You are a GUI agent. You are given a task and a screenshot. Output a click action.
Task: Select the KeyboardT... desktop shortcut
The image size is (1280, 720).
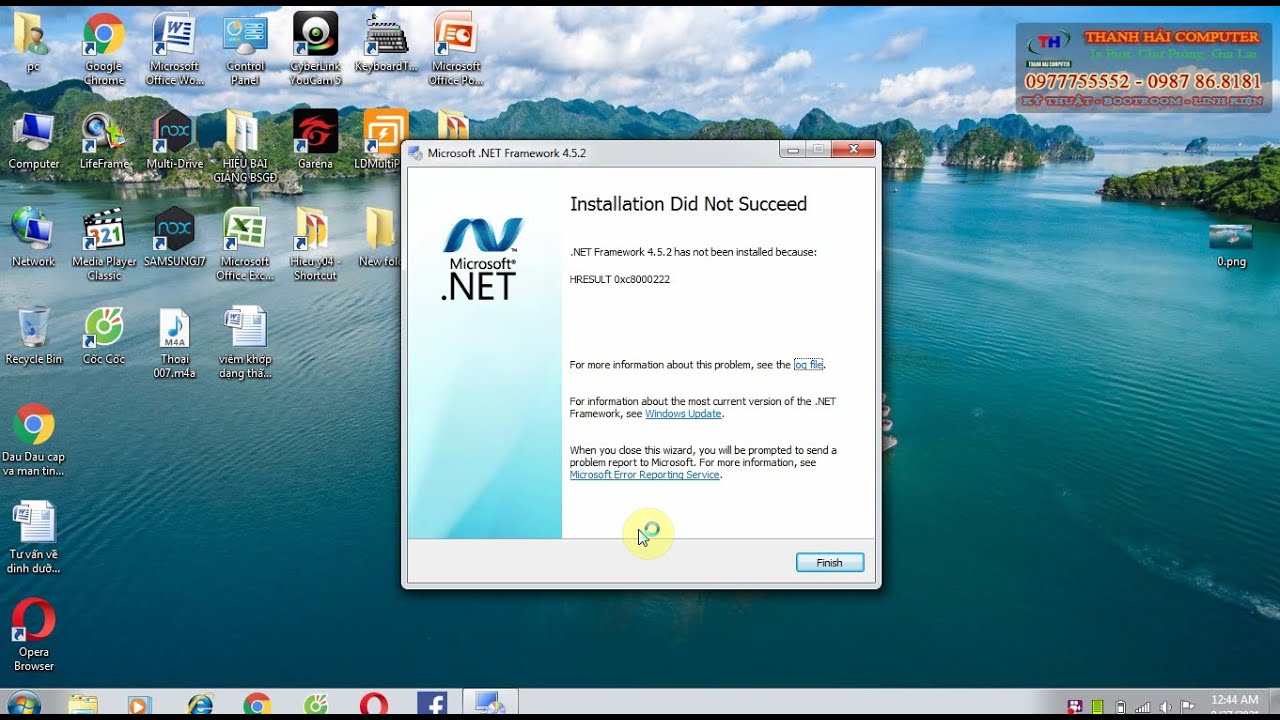click(386, 43)
